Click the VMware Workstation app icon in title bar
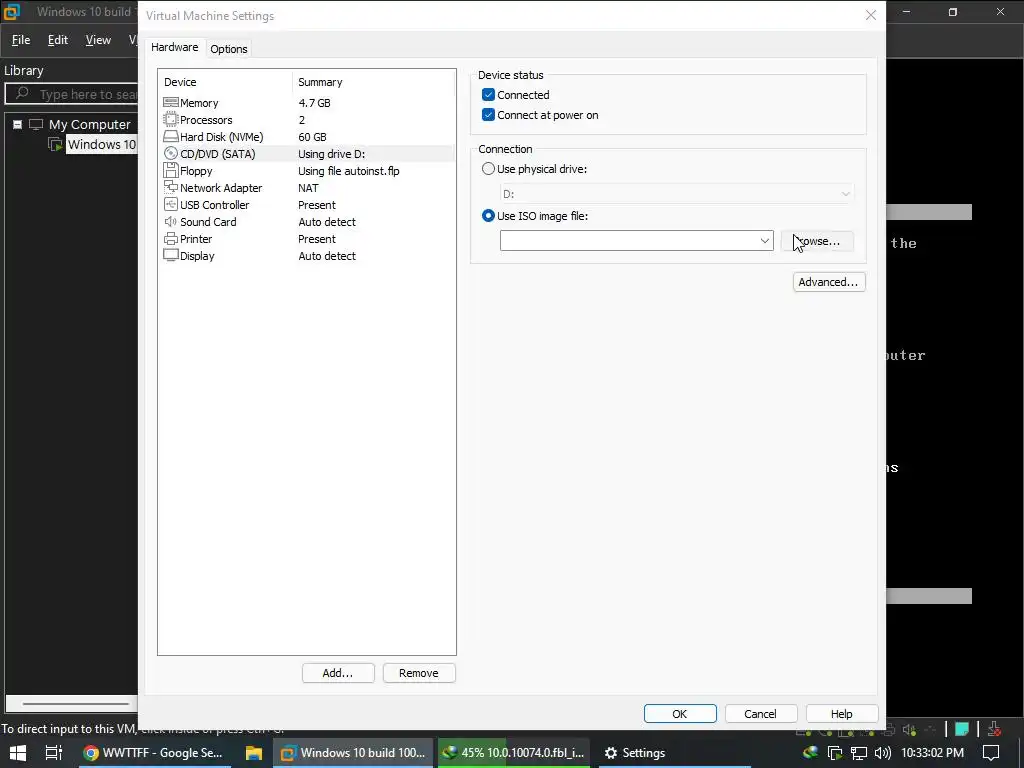This screenshot has width=1024, height=768. click(11, 11)
